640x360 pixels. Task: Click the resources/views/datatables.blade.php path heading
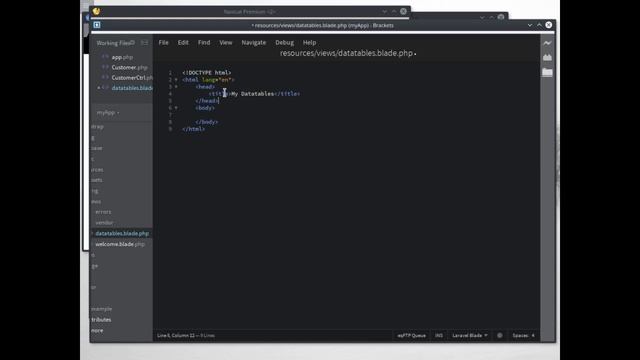click(346, 53)
